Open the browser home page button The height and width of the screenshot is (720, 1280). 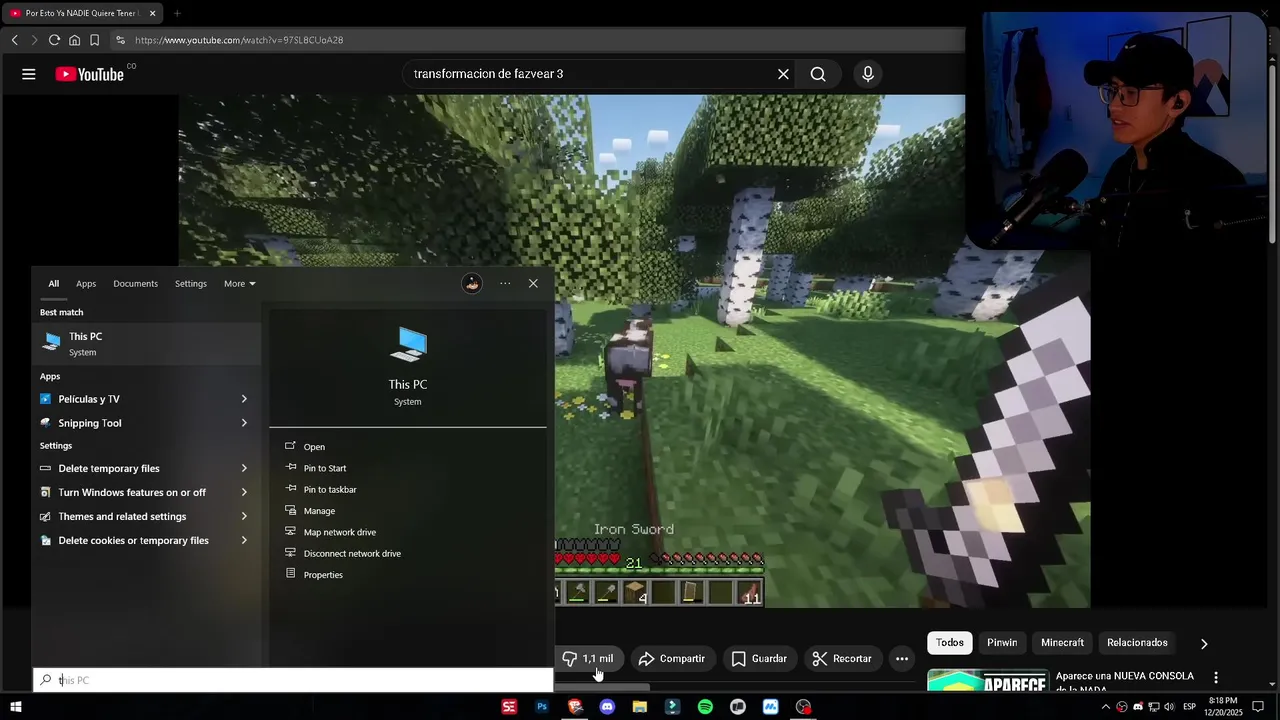[74, 40]
